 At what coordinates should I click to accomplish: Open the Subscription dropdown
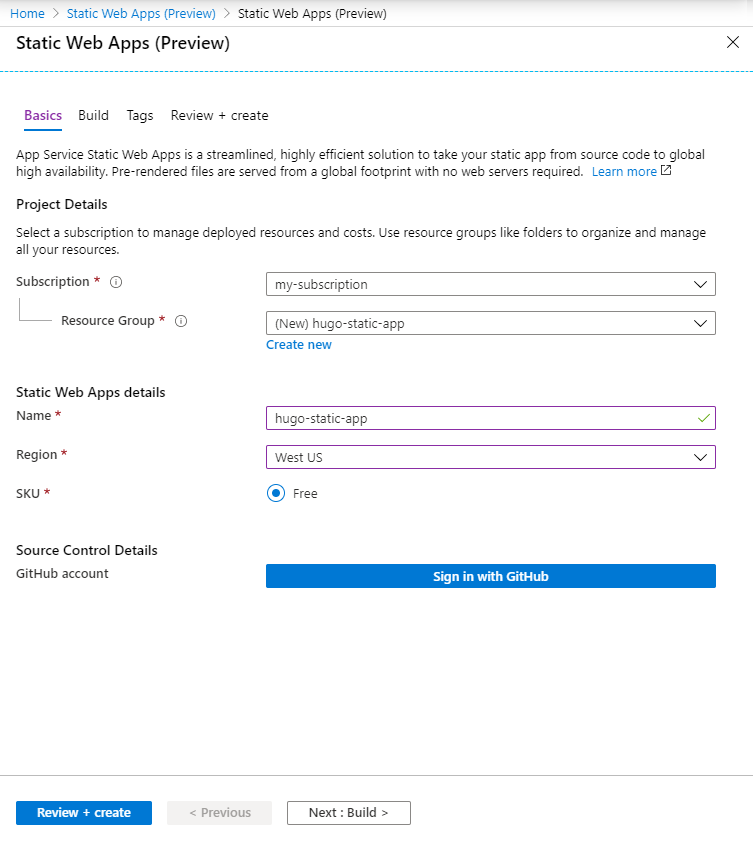click(x=491, y=284)
